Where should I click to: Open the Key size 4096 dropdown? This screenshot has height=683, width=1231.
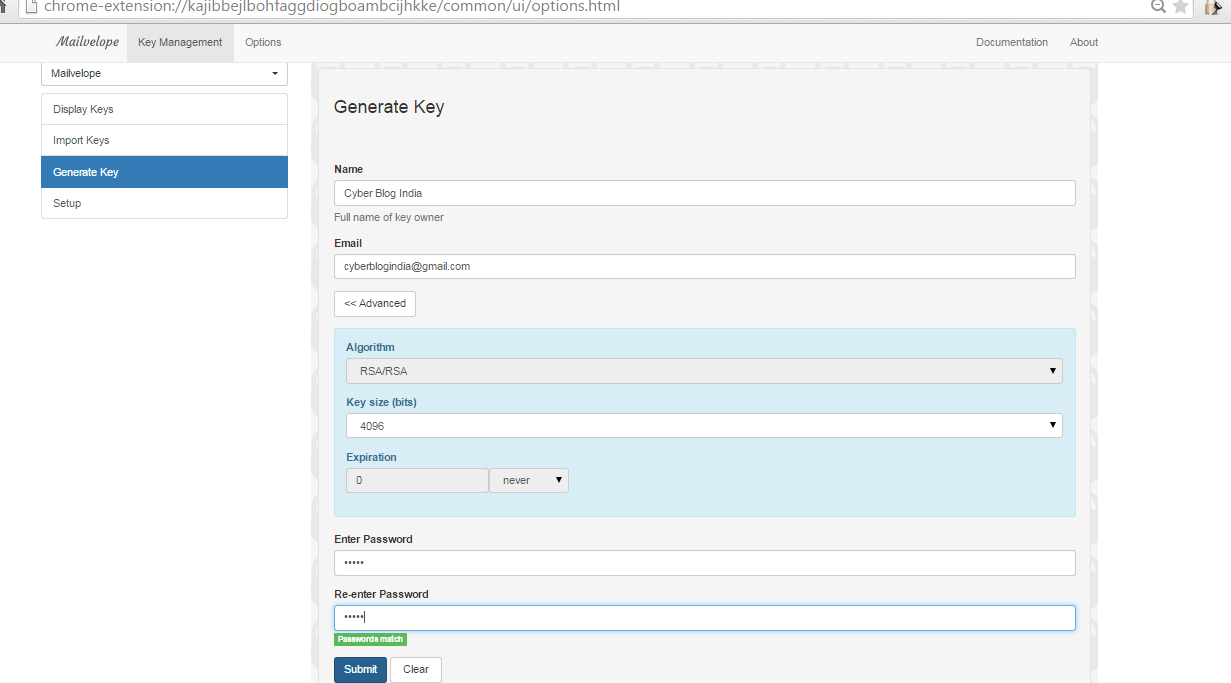pyautogui.click(x=704, y=426)
